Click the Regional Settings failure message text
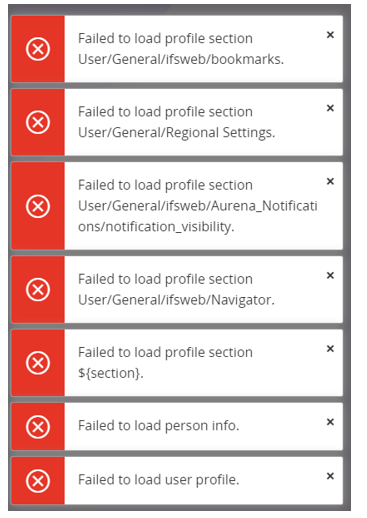 click(x=177, y=122)
